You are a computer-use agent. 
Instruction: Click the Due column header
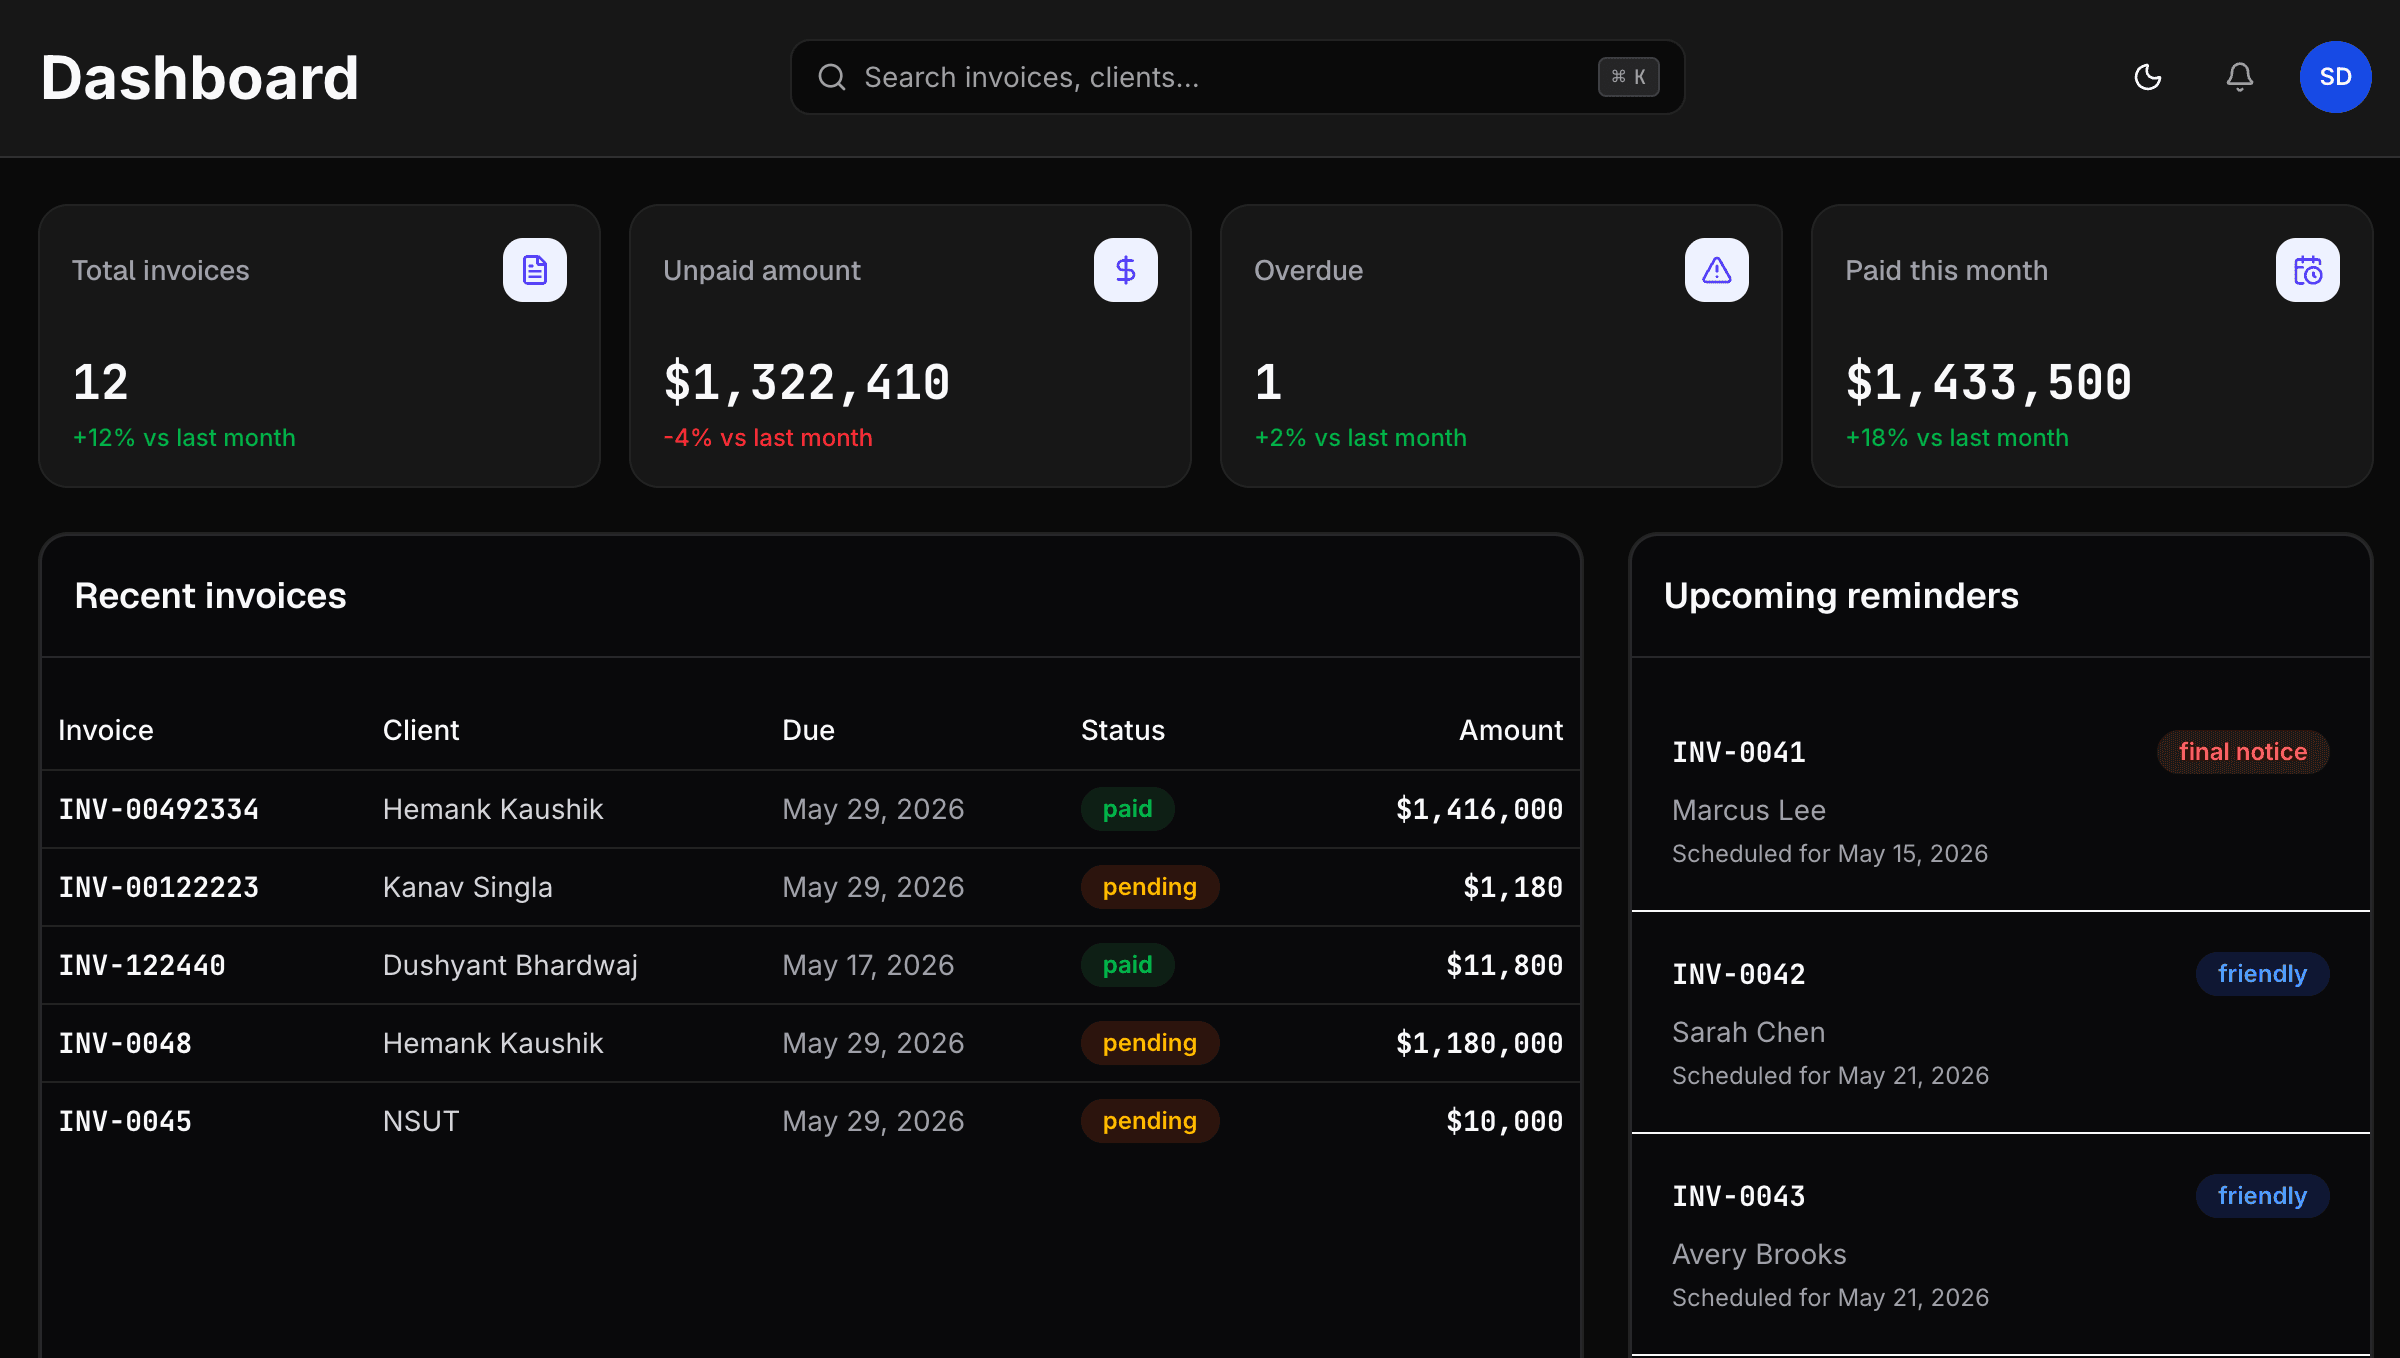pyautogui.click(x=808, y=730)
